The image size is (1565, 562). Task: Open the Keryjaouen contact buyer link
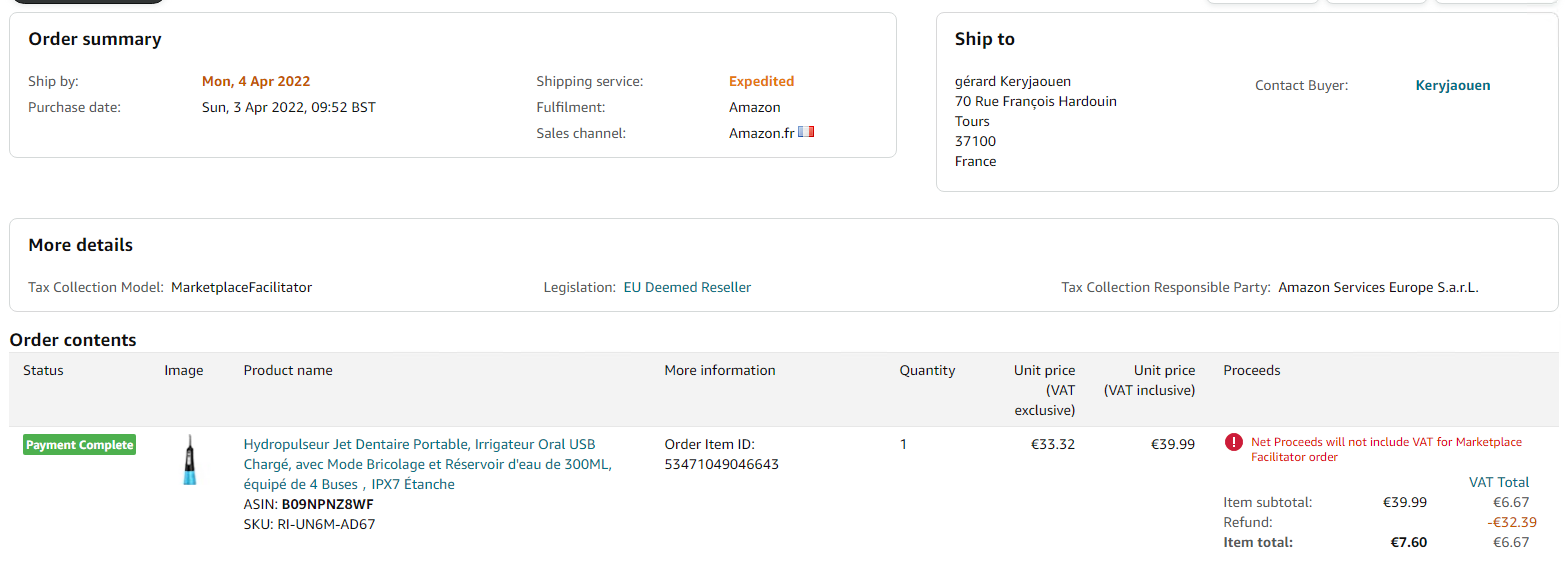point(1452,86)
